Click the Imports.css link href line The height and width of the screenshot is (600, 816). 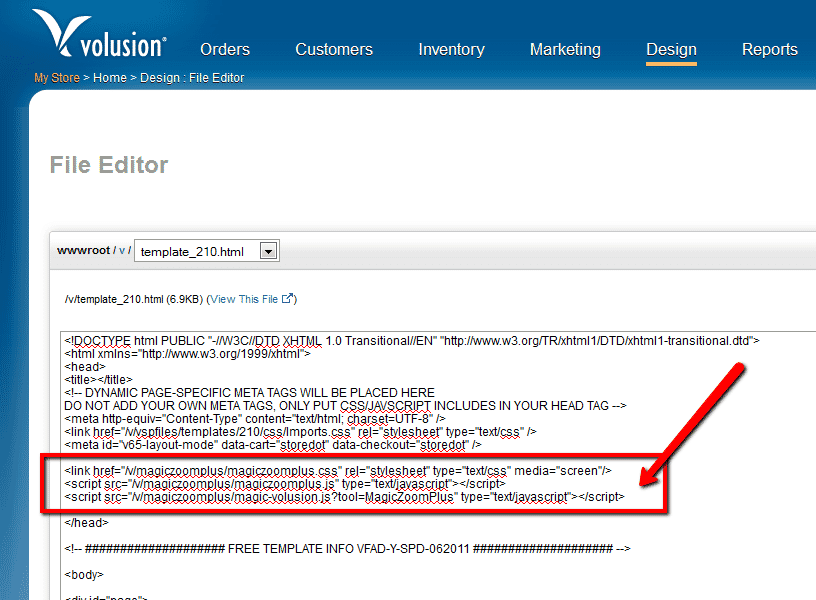point(300,432)
